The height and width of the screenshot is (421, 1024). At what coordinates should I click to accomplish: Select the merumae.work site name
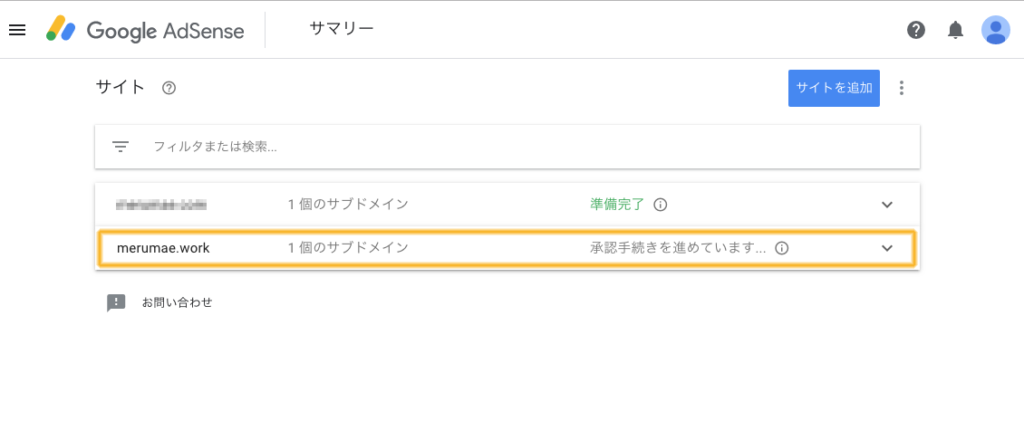pos(163,248)
